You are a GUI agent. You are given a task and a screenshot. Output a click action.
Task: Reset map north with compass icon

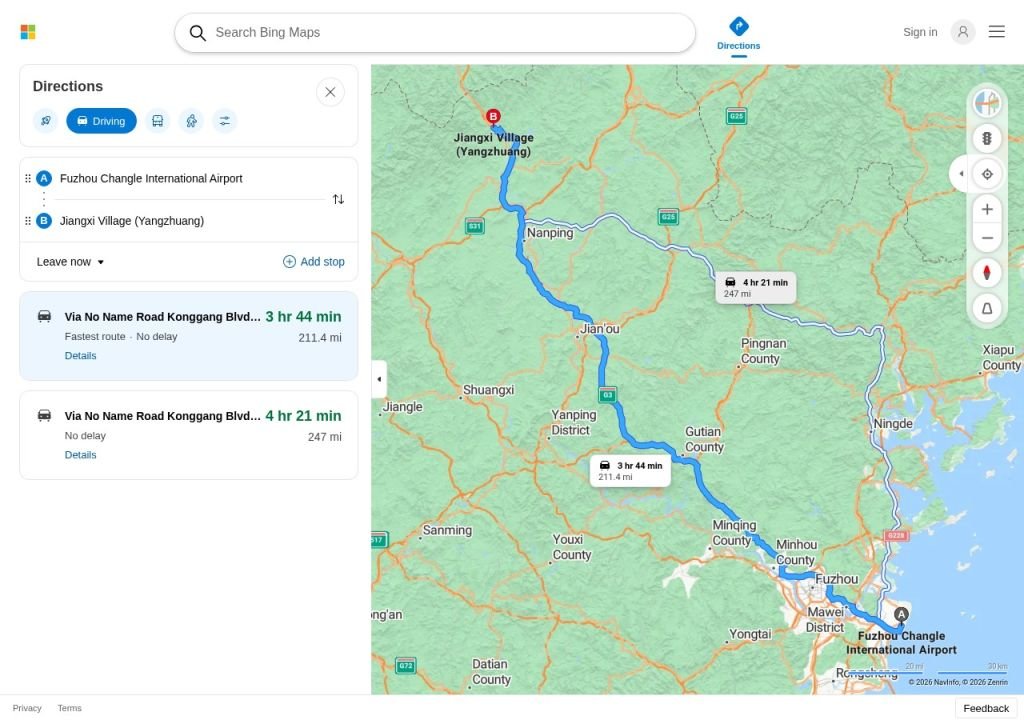click(987, 272)
